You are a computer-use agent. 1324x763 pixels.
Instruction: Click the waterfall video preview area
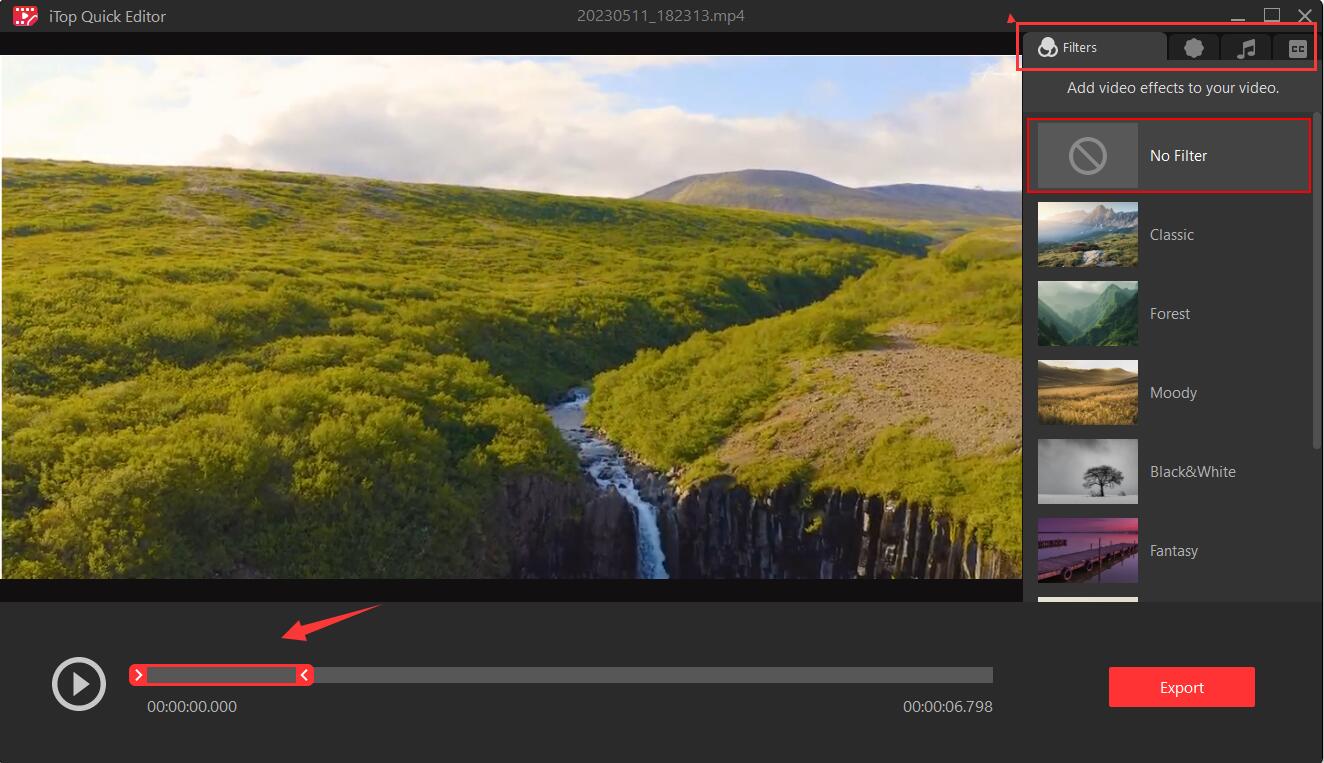pyautogui.click(x=510, y=316)
